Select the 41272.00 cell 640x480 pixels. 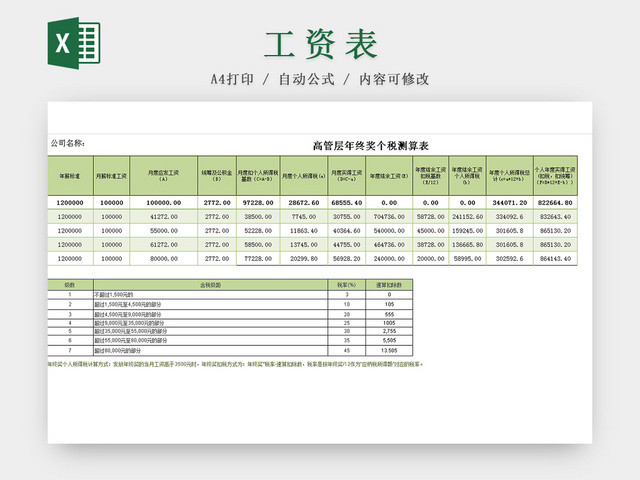(x=163, y=217)
